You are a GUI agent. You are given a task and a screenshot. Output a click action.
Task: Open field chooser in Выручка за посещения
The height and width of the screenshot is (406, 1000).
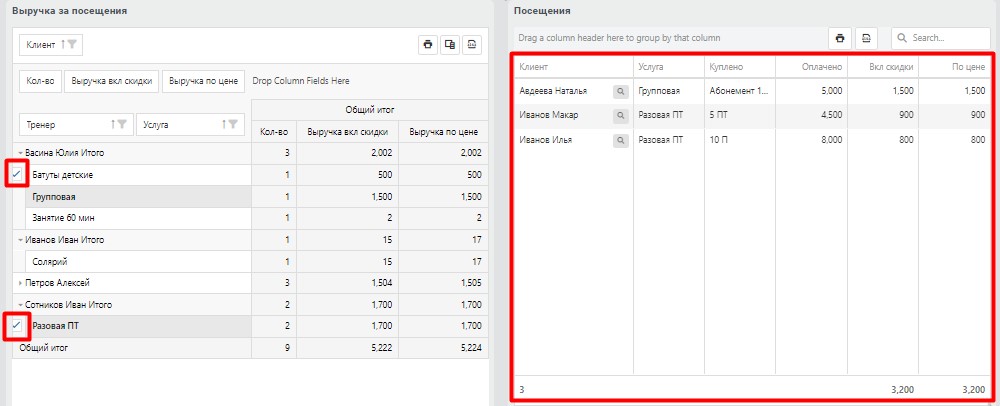point(450,45)
